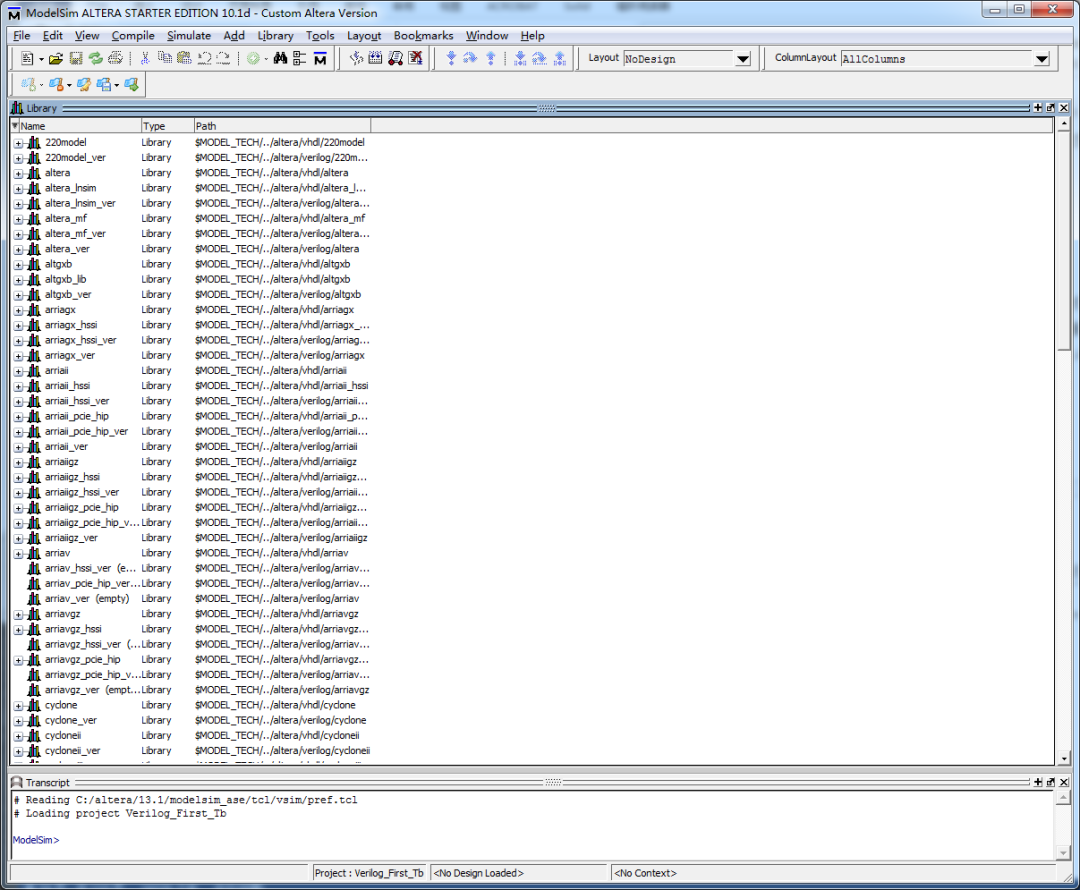Click the New file toolbar icon
This screenshot has height=890, width=1080.
coord(27,59)
